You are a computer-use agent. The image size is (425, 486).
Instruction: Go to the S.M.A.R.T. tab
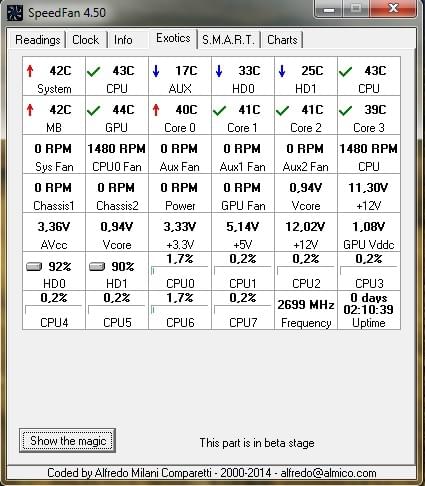pyautogui.click(x=228, y=40)
